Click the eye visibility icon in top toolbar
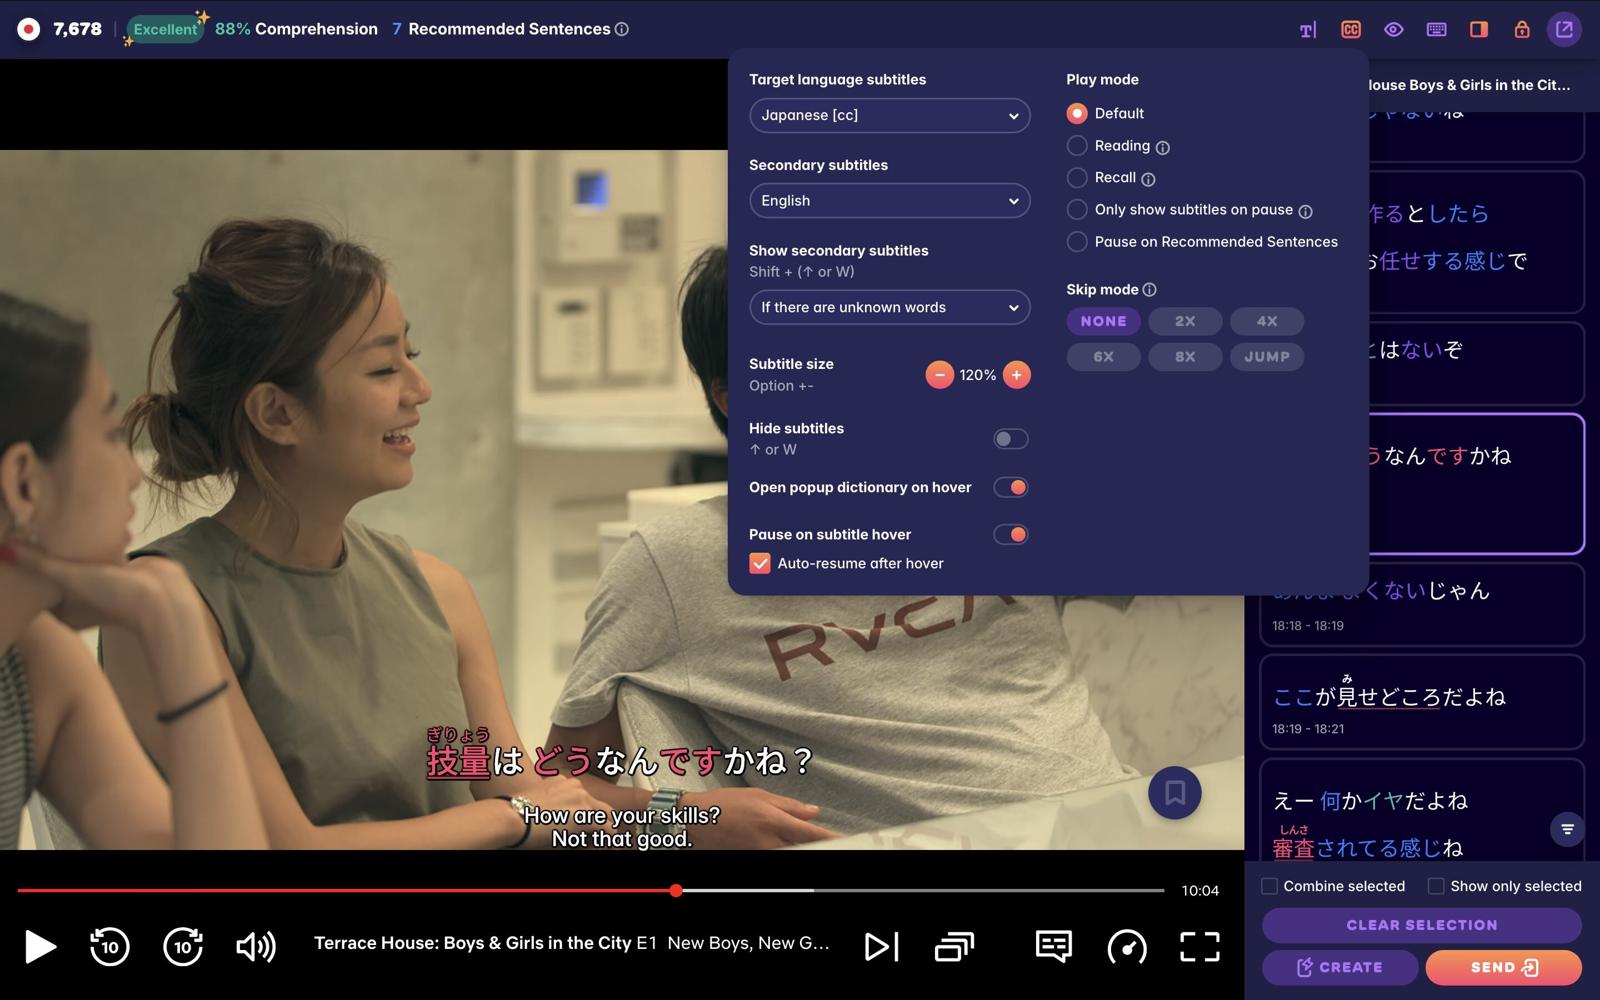The height and width of the screenshot is (1000, 1600). 1394,29
